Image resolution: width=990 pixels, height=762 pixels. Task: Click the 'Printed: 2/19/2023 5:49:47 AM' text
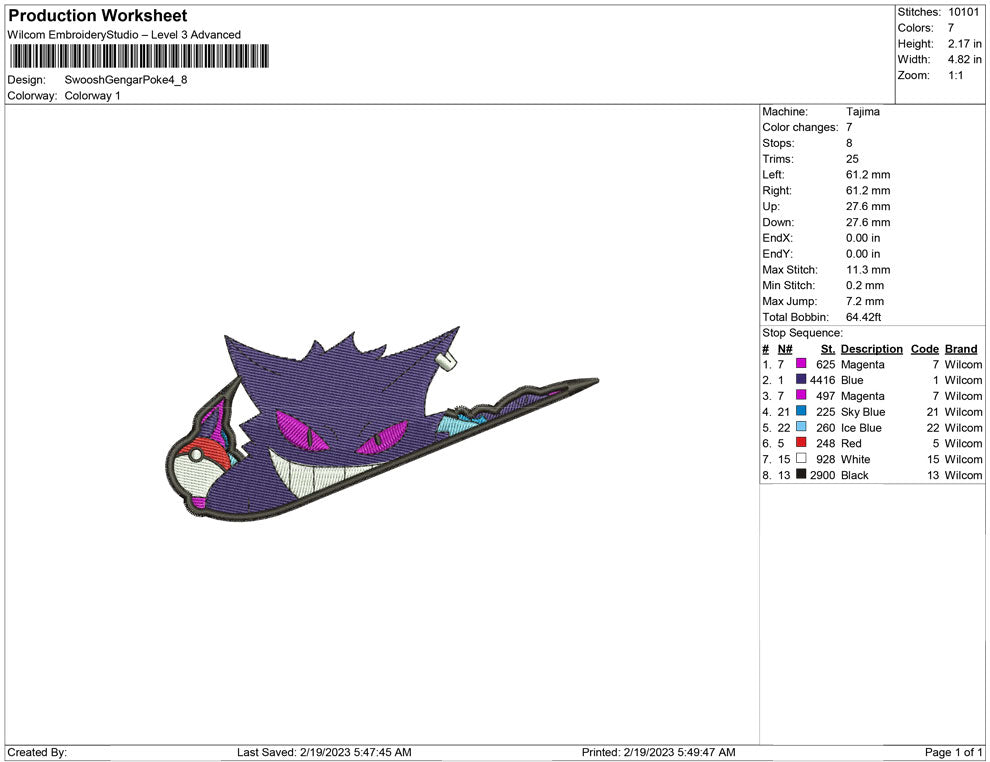click(659, 752)
